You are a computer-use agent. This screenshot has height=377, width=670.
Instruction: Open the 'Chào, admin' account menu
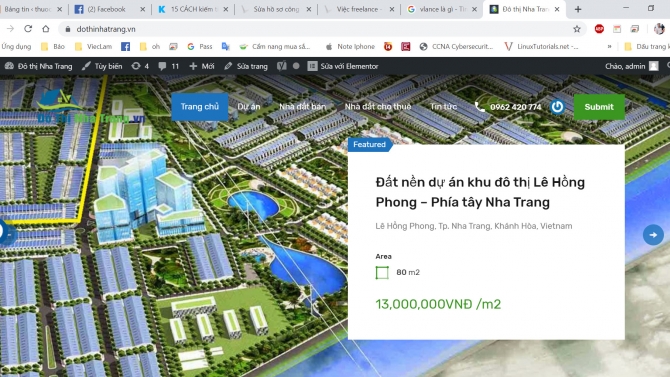(x=632, y=66)
